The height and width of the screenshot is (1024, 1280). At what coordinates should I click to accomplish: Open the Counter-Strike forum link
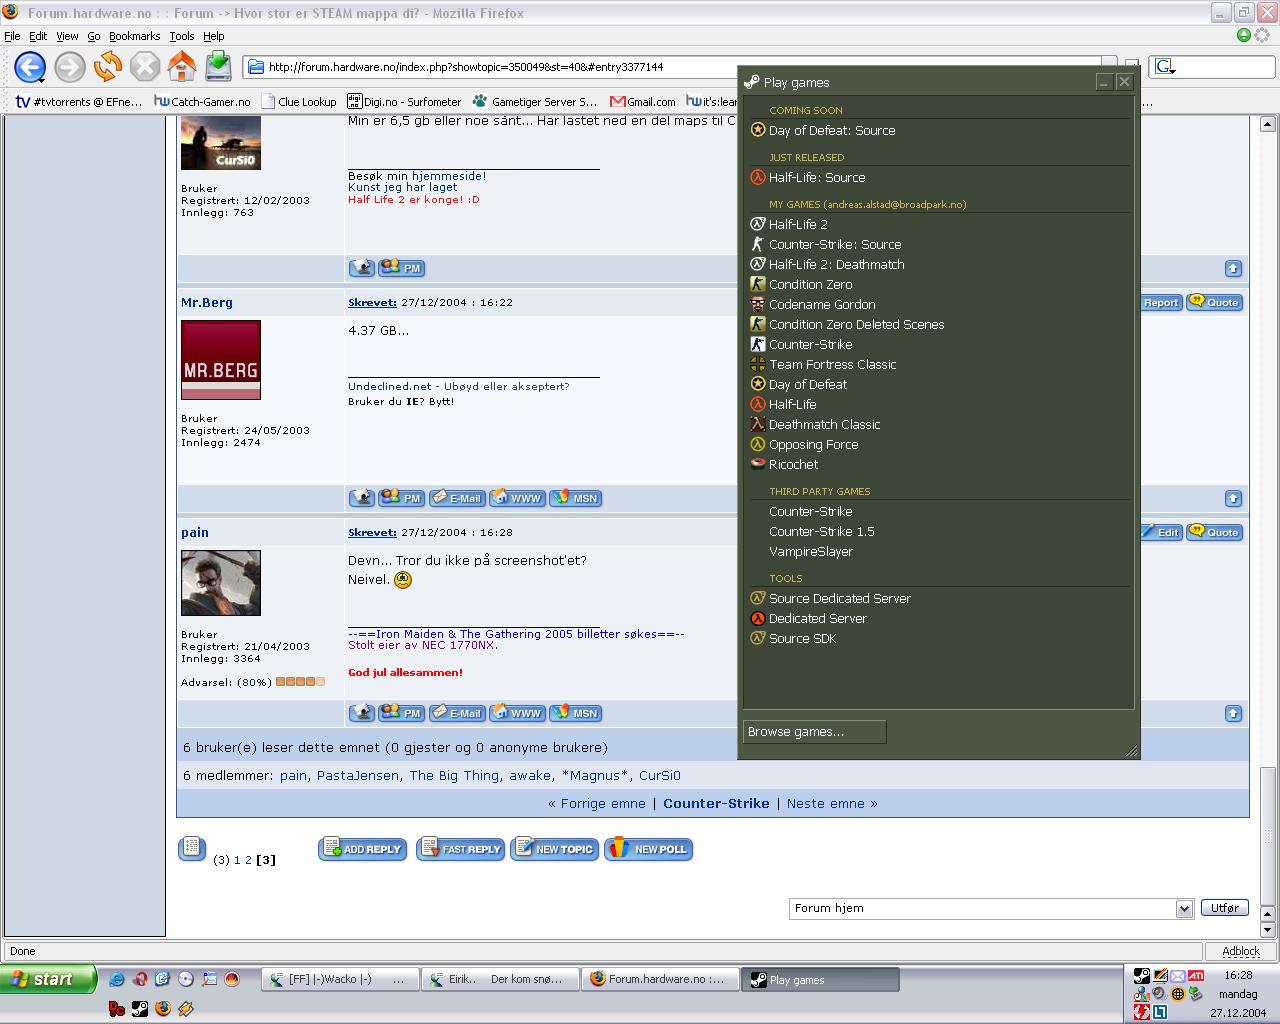[x=716, y=803]
